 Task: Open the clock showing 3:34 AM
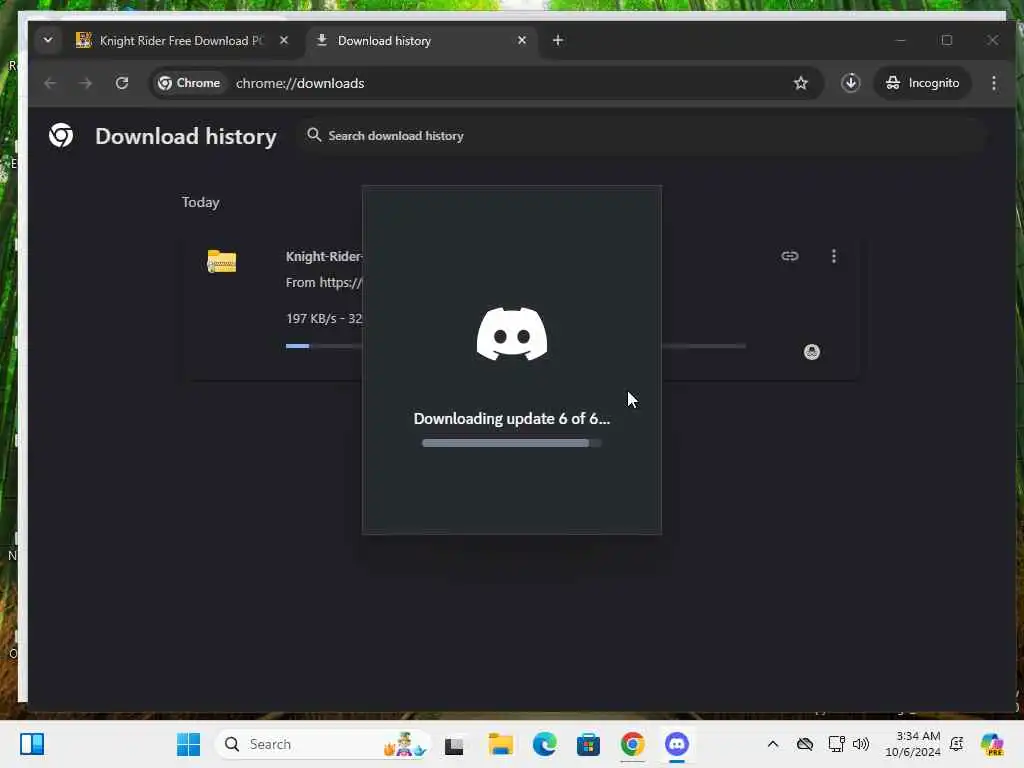913,744
